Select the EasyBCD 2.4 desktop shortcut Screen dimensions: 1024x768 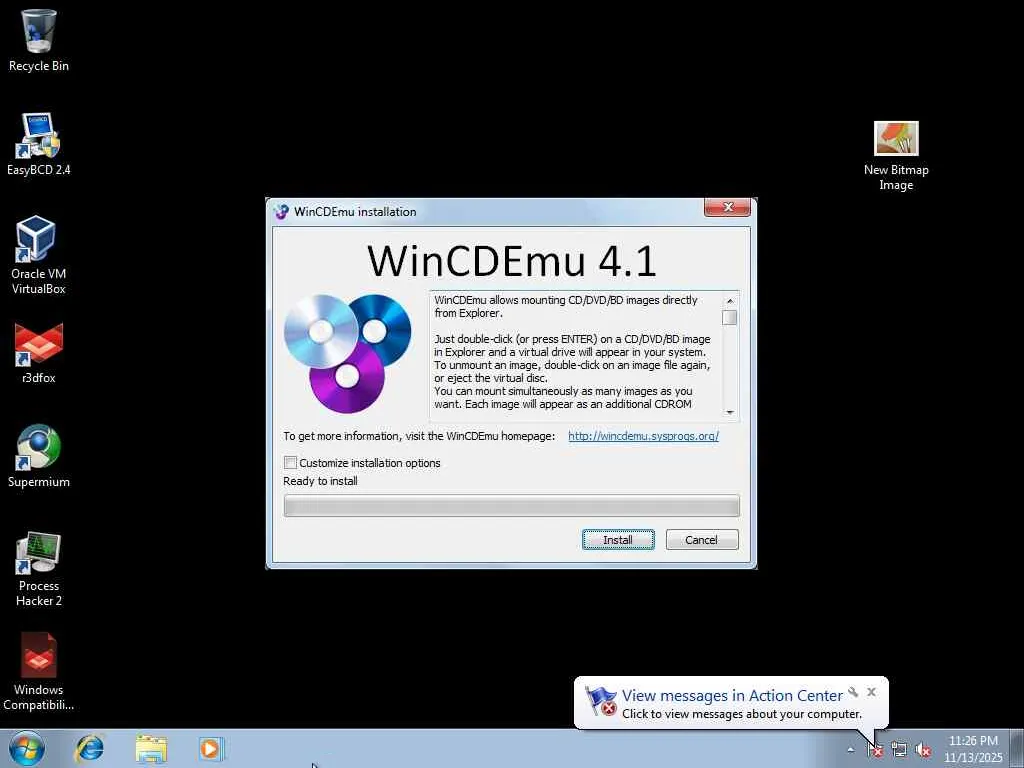pyautogui.click(x=39, y=144)
